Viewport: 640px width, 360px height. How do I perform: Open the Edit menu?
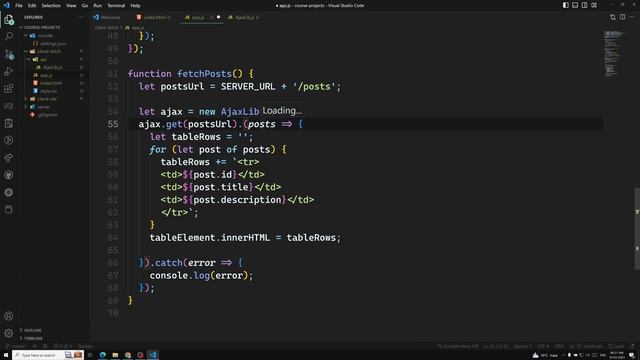[x=32, y=6]
